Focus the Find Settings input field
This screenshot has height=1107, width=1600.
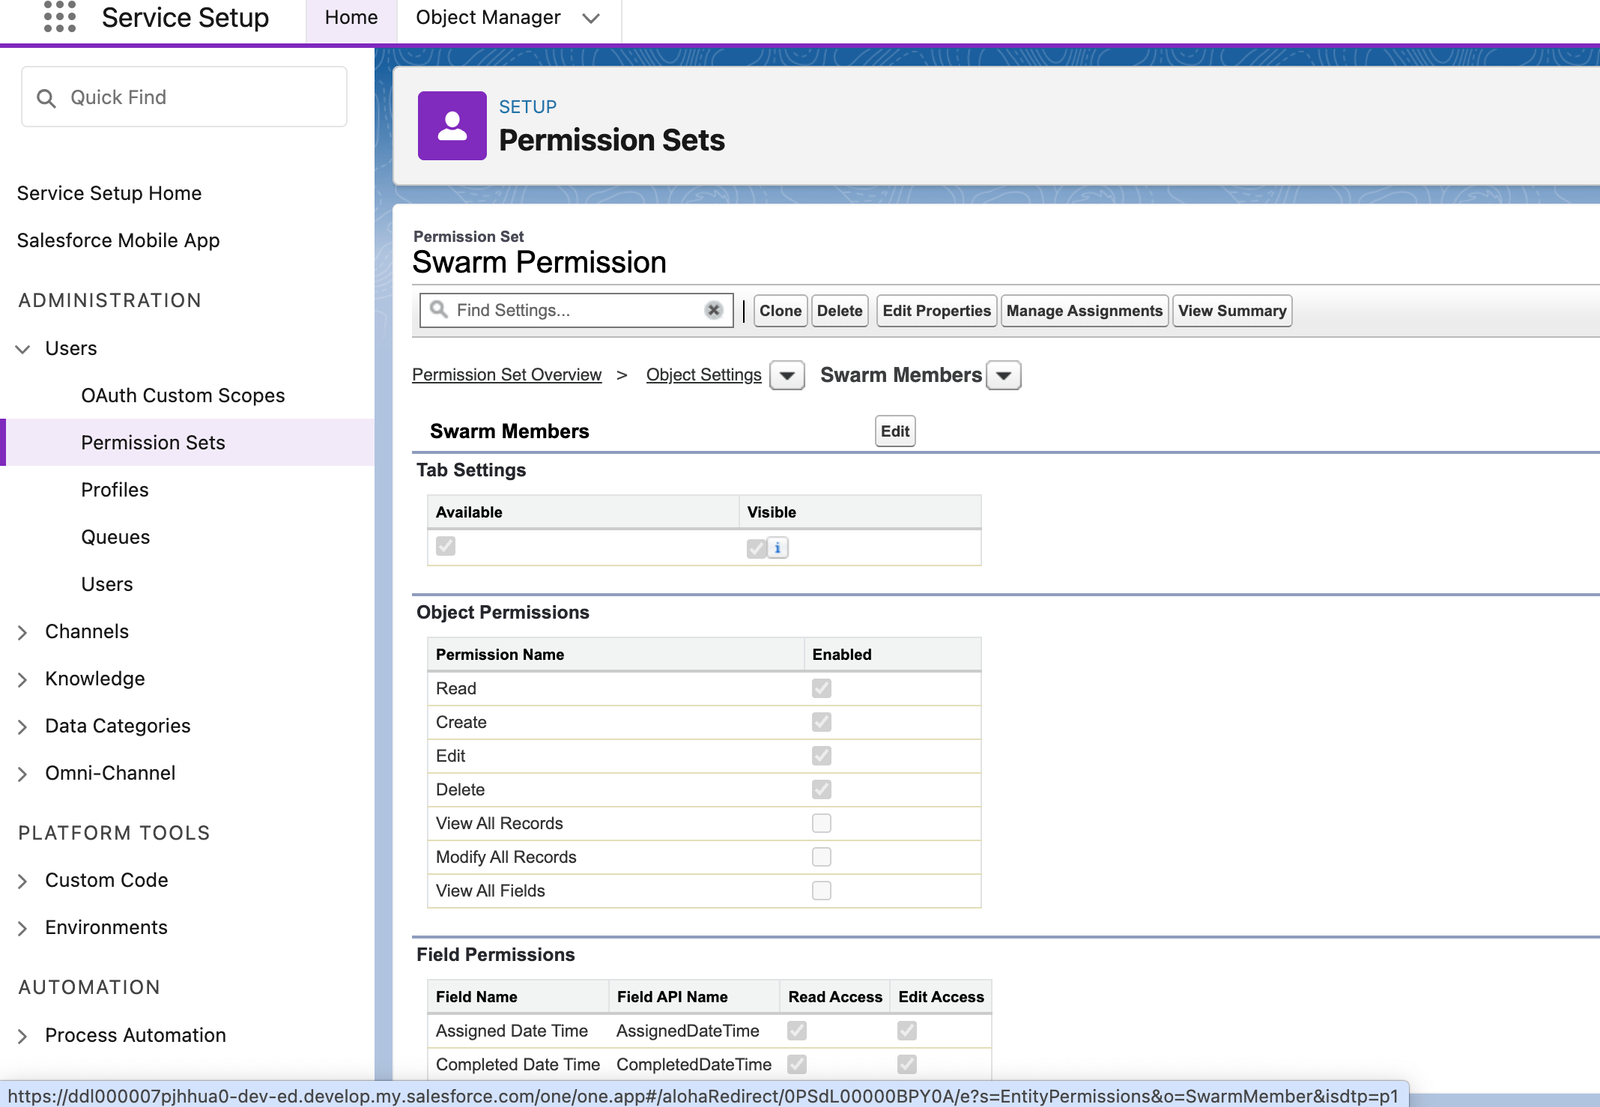click(577, 310)
